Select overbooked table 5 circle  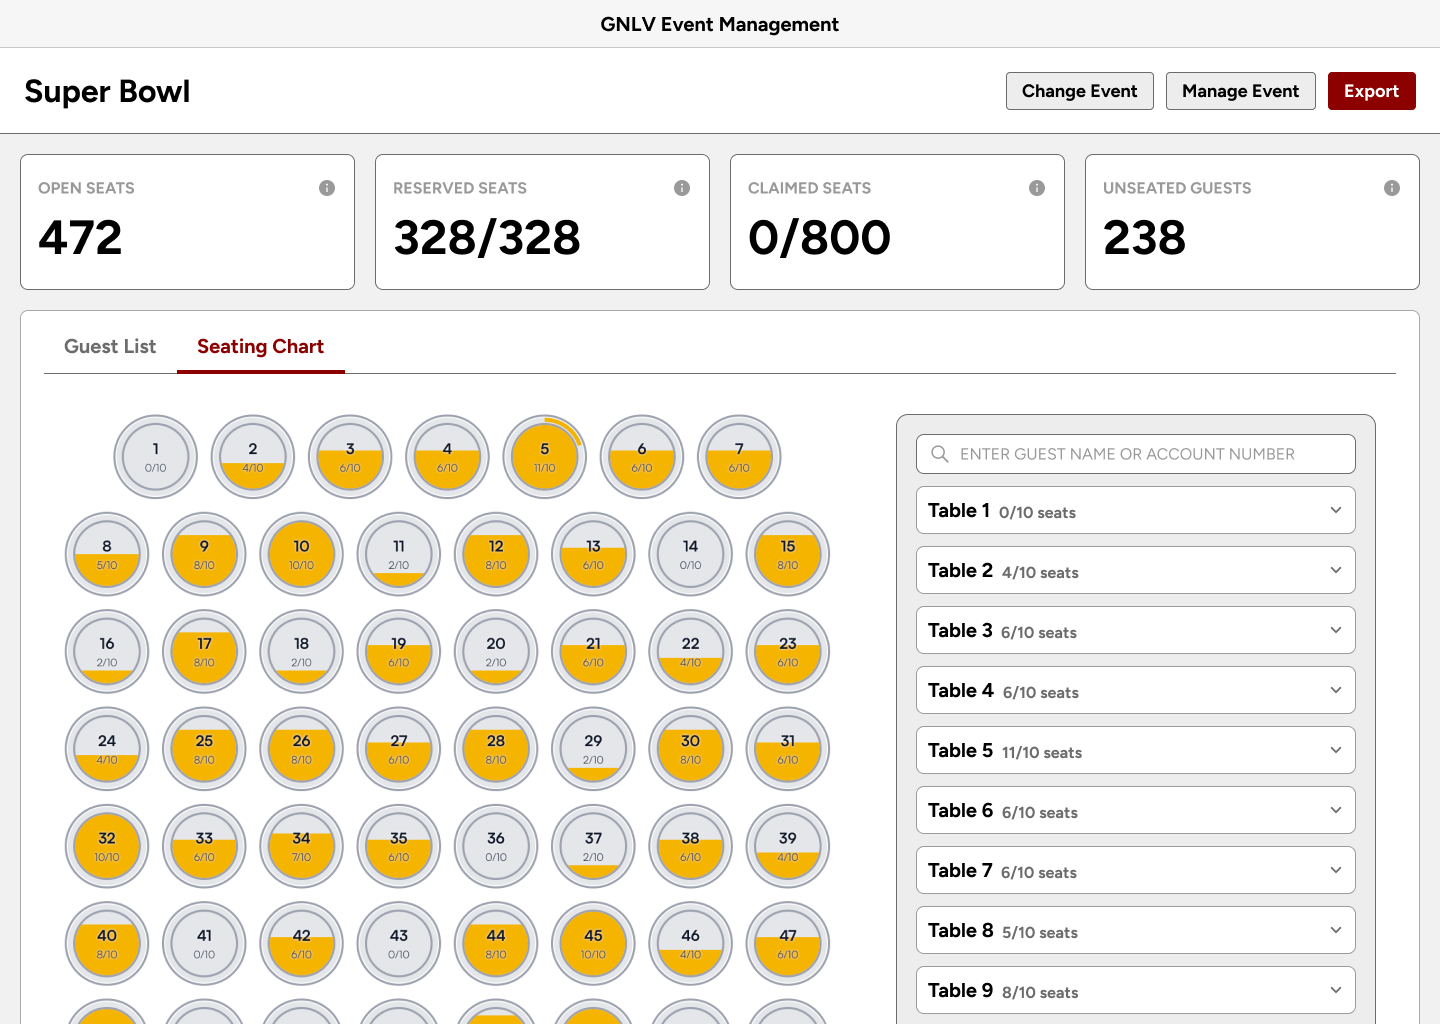click(545, 457)
